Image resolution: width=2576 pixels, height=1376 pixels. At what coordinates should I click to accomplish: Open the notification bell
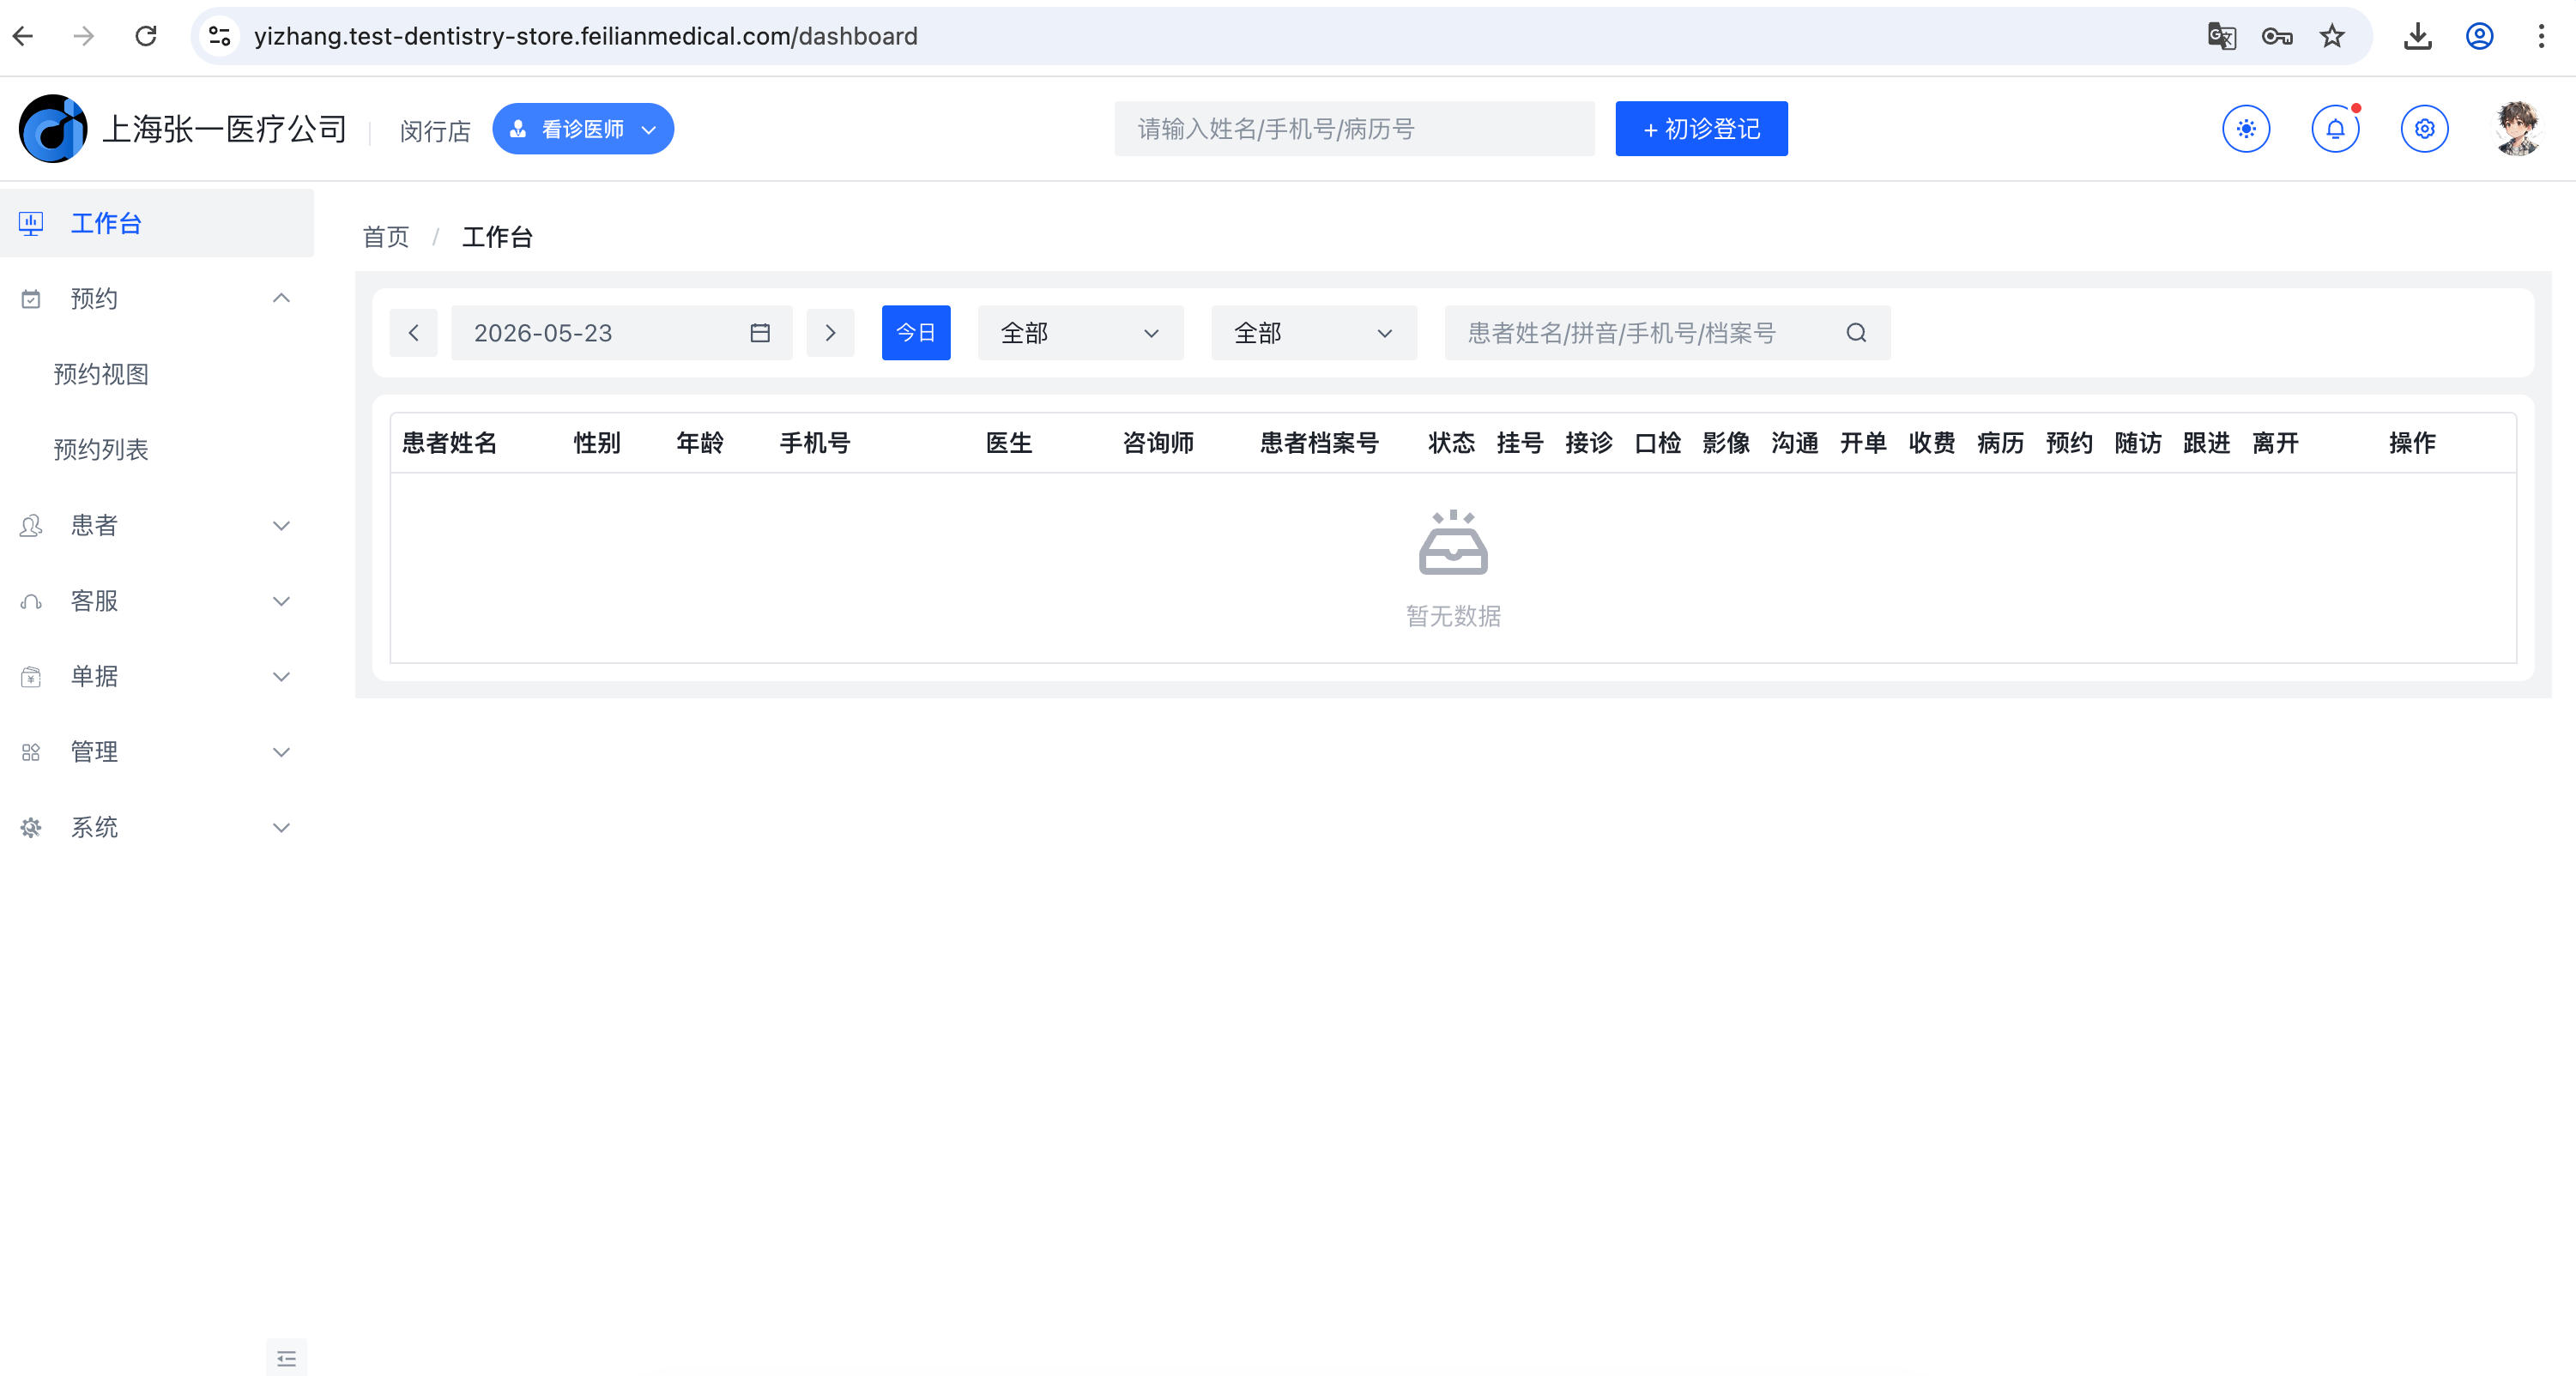click(x=2335, y=129)
